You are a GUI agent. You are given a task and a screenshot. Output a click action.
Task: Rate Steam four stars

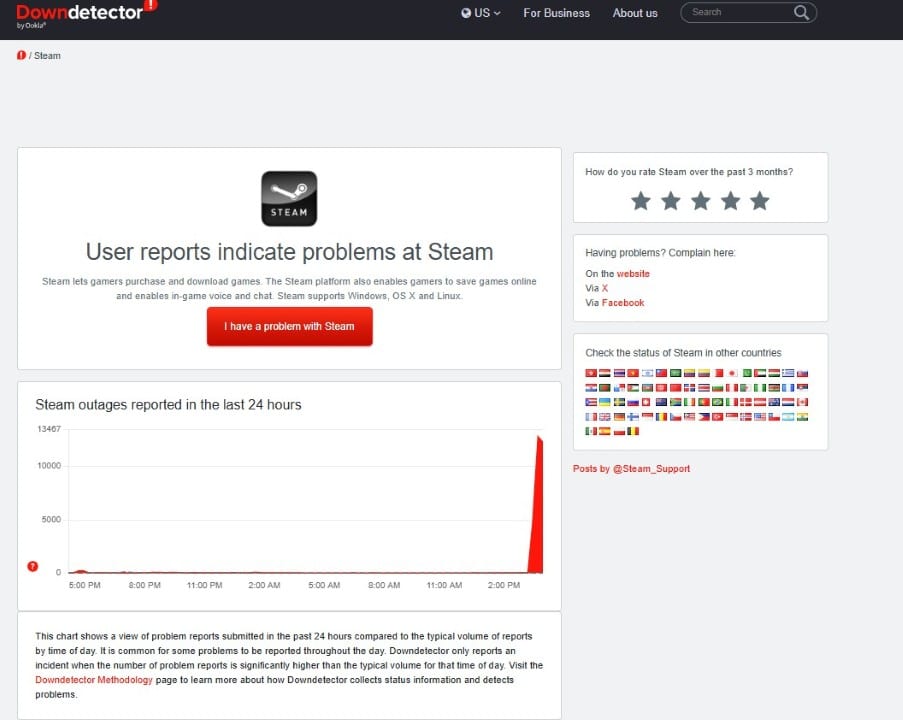point(730,200)
